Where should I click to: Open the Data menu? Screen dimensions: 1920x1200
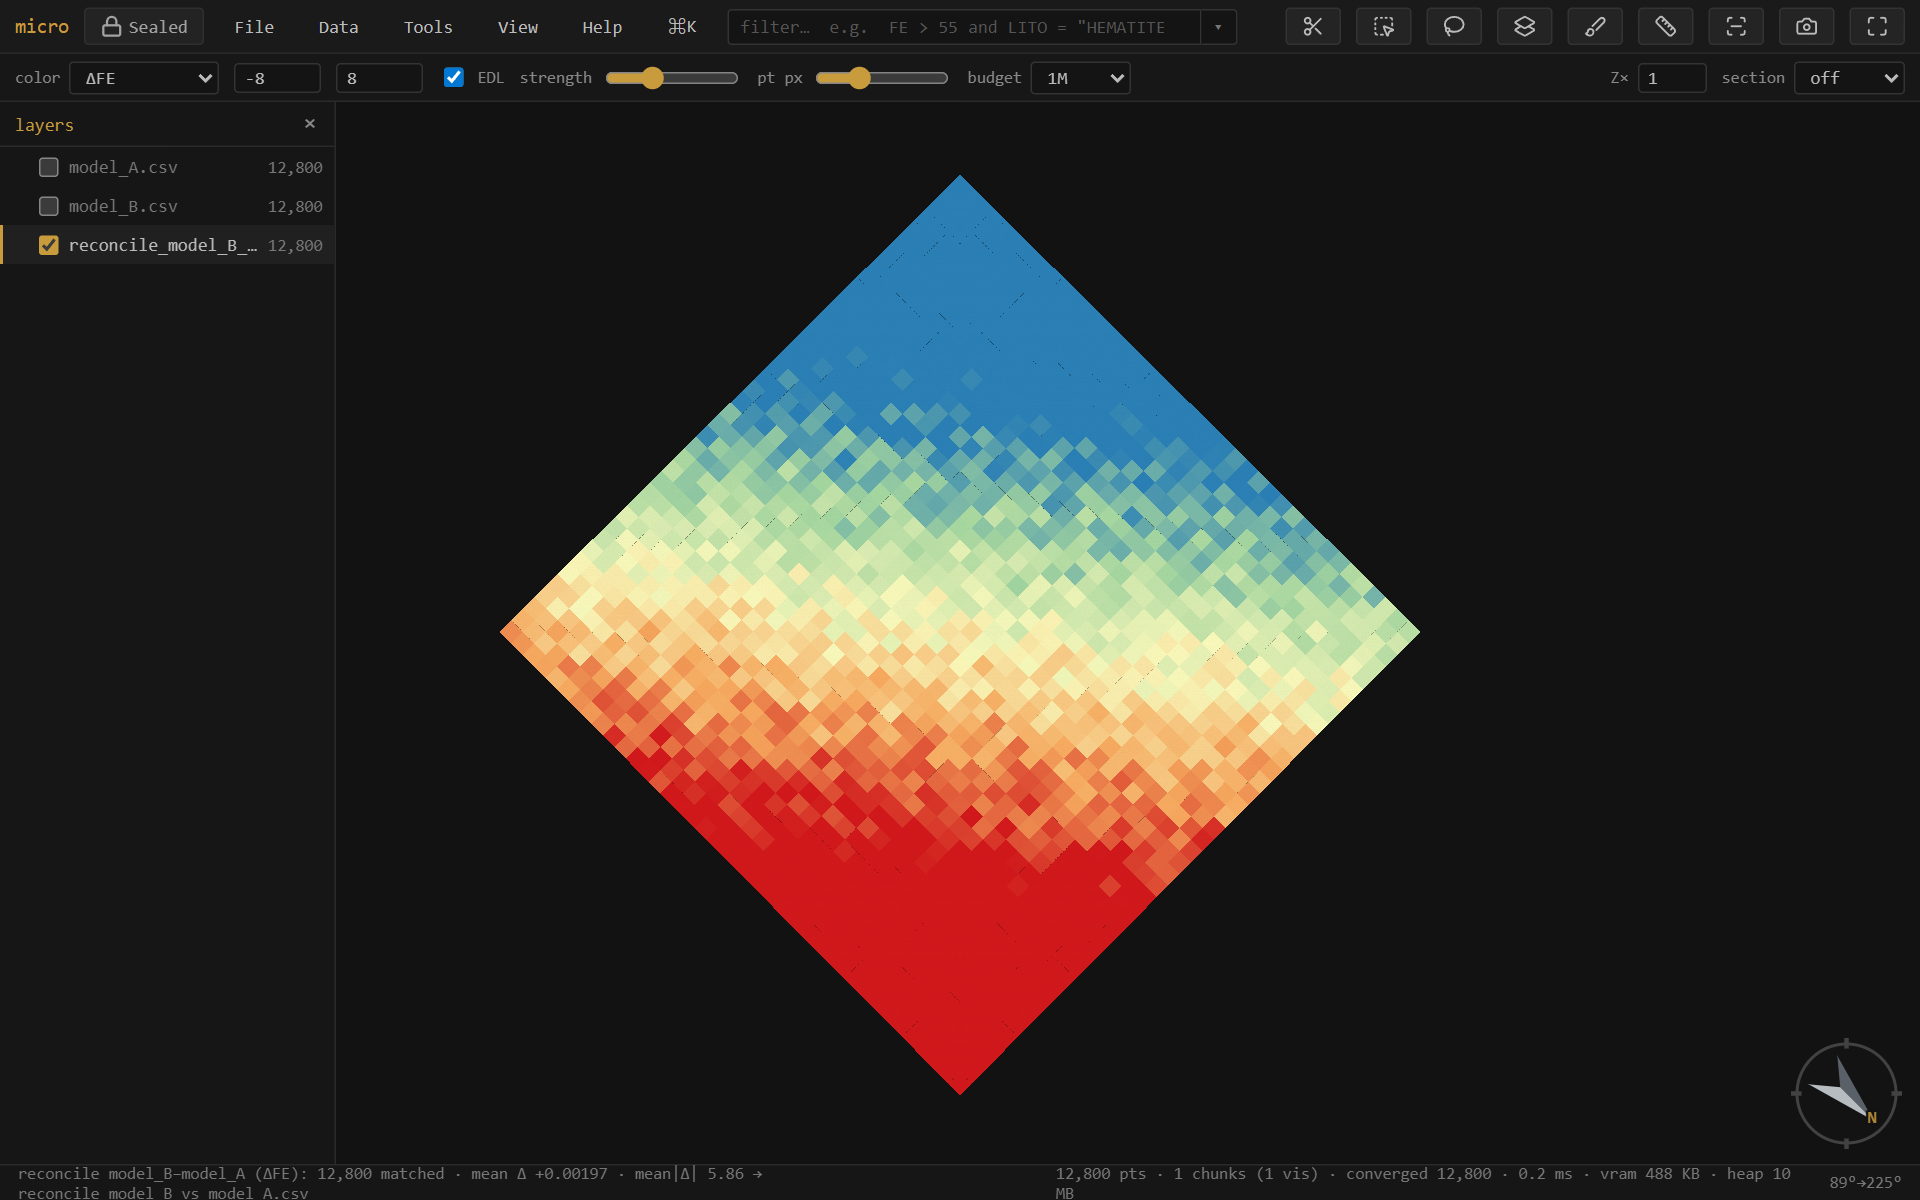338,27
